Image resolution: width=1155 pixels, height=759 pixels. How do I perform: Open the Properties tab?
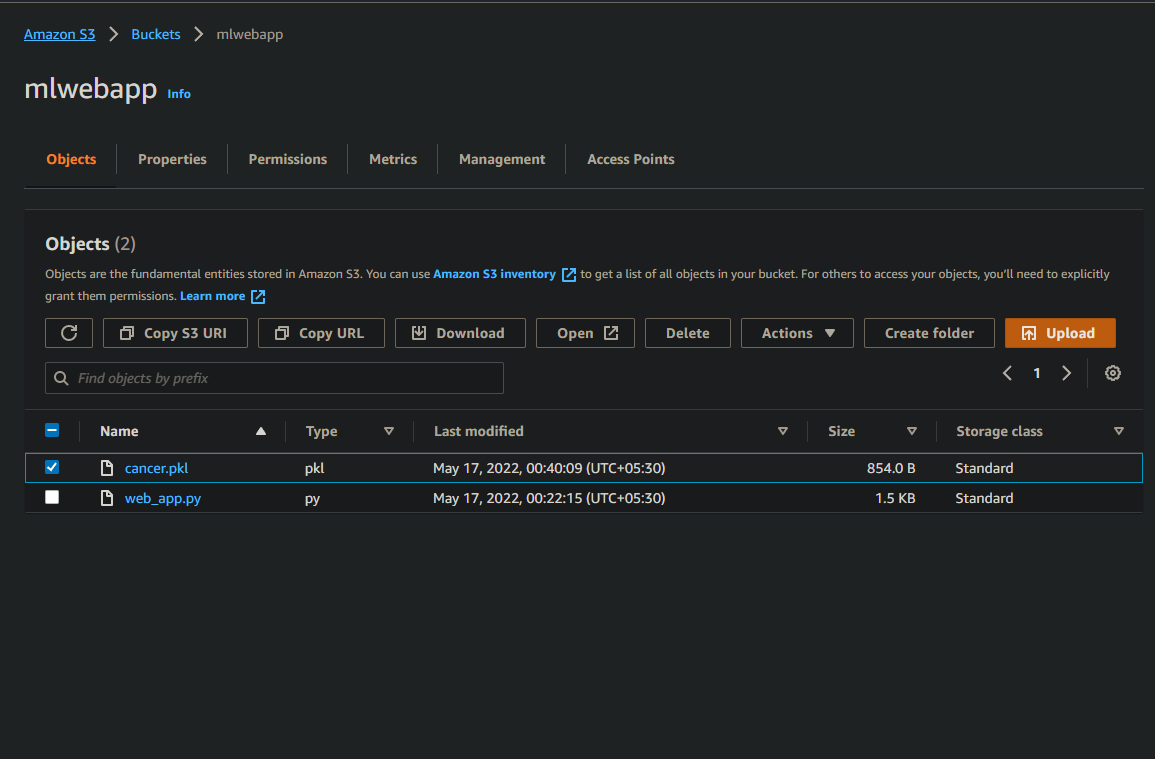pyautogui.click(x=172, y=159)
